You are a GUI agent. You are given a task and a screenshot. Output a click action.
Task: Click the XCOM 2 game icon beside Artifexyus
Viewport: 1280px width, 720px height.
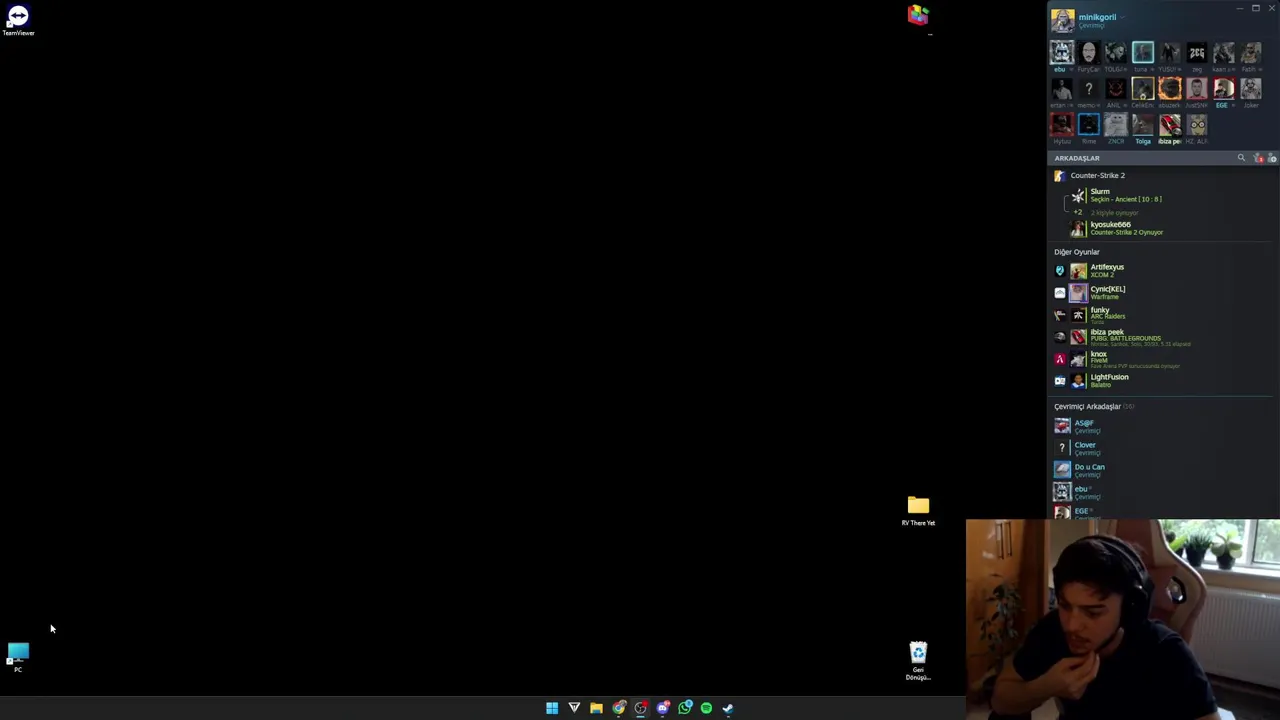pos(1060,271)
